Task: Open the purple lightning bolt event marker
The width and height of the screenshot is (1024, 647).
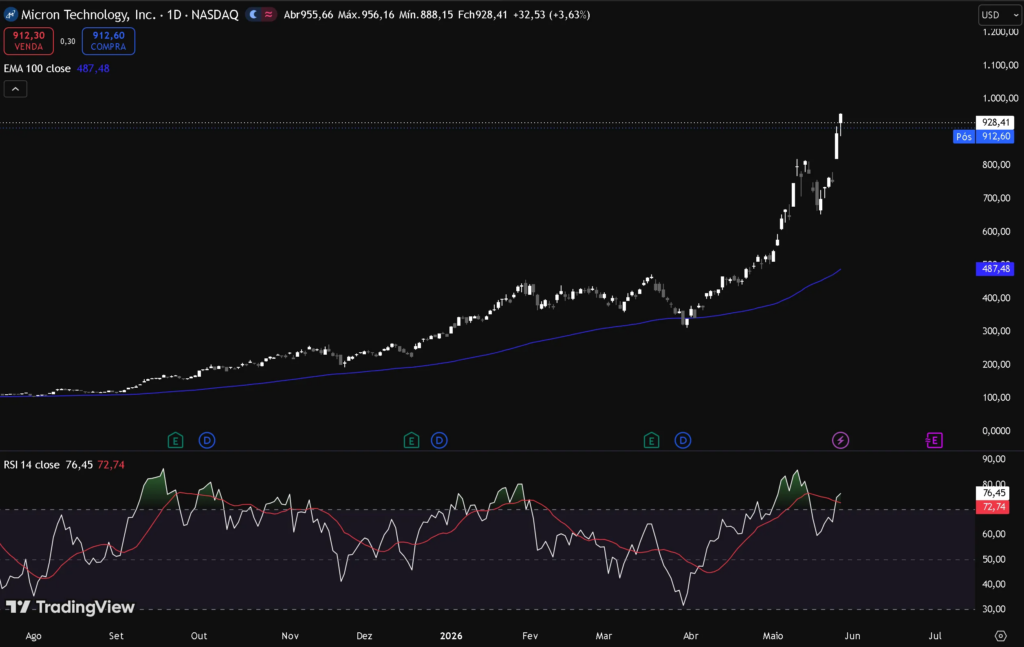Action: click(840, 440)
